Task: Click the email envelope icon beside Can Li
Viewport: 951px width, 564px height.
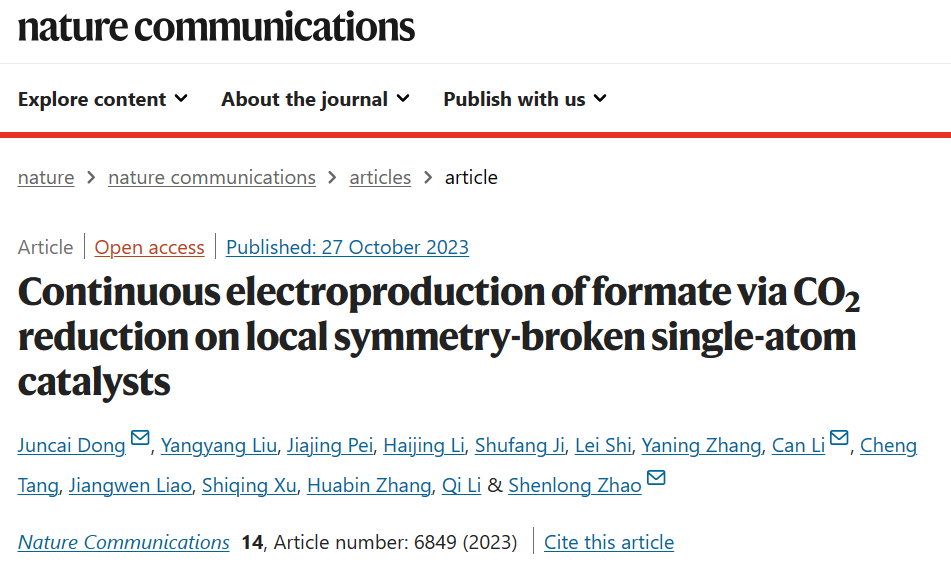Action: pos(839,438)
